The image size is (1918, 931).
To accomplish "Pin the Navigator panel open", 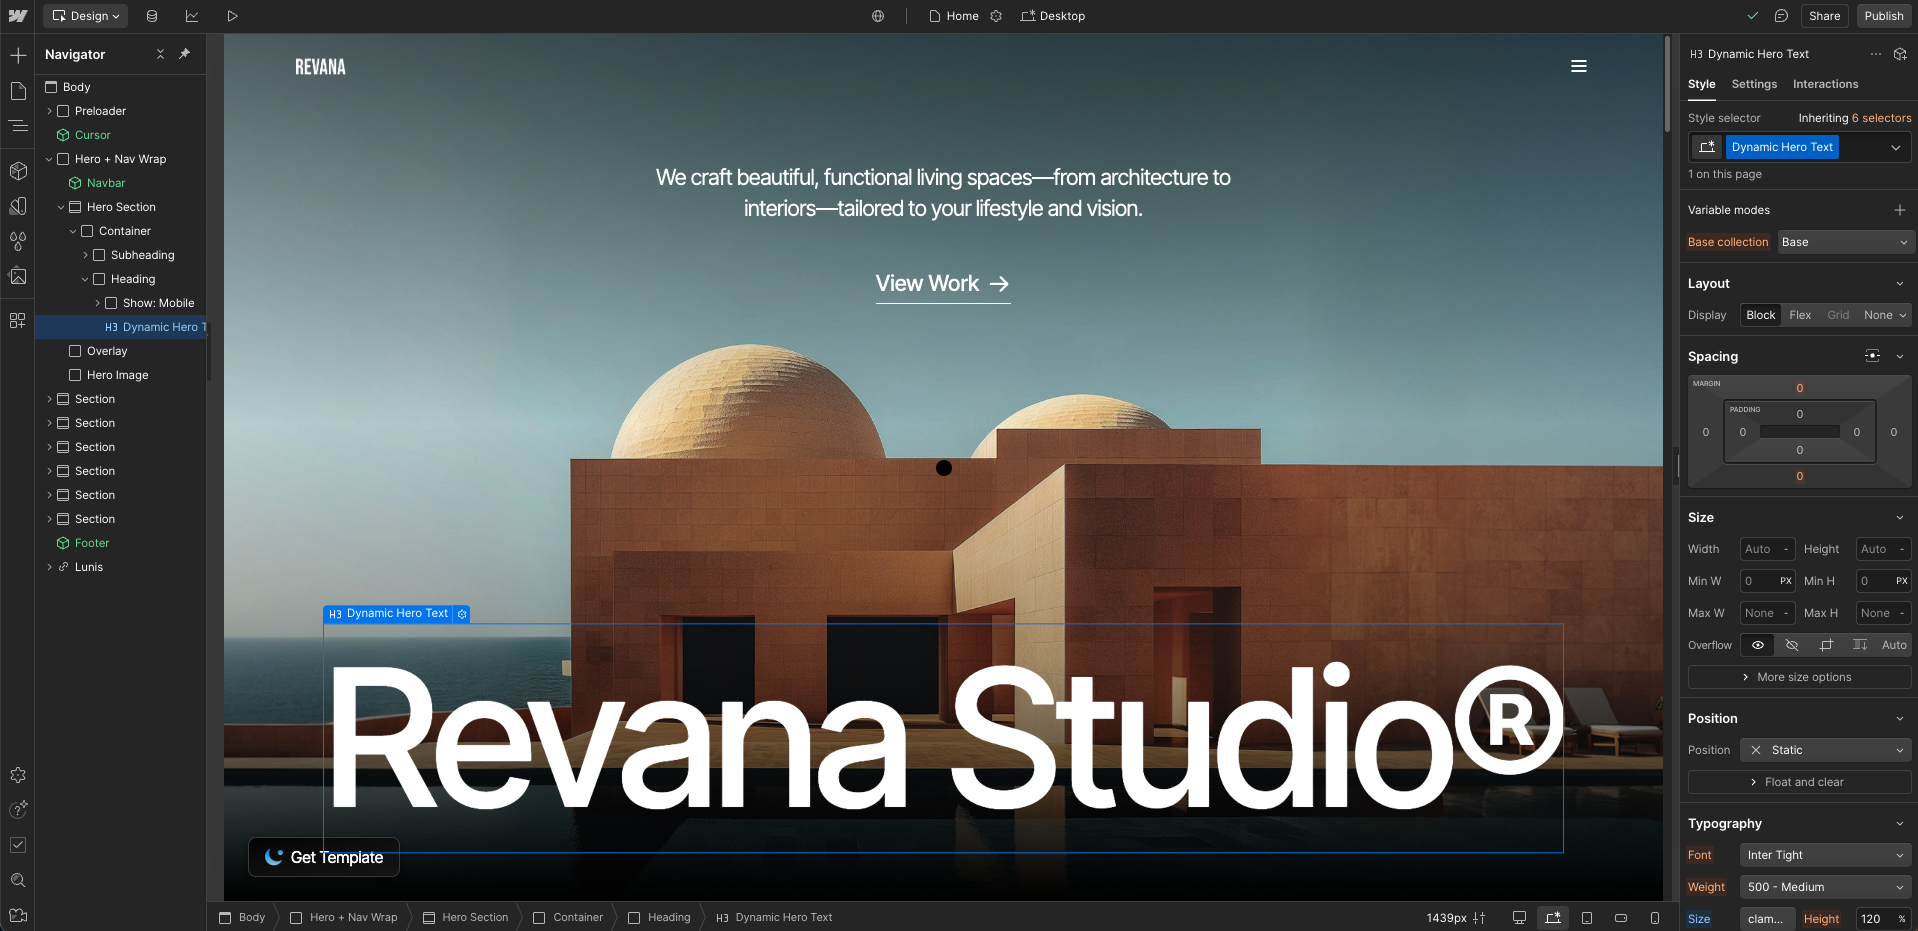I will click(185, 55).
